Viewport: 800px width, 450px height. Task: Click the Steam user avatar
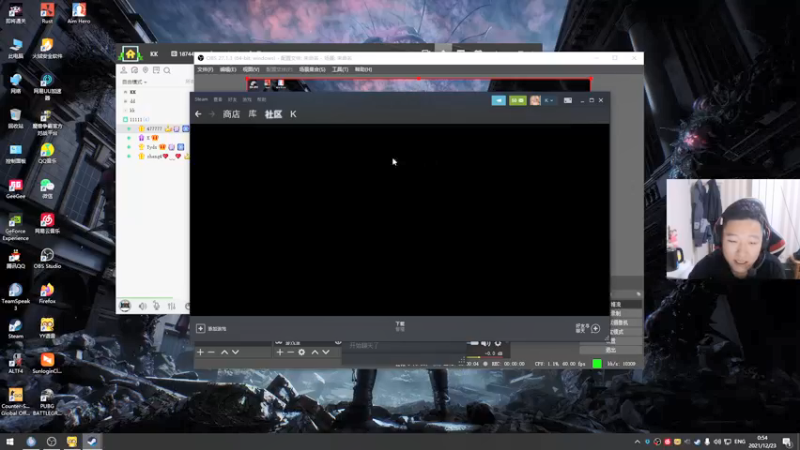[x=535, y=101]
